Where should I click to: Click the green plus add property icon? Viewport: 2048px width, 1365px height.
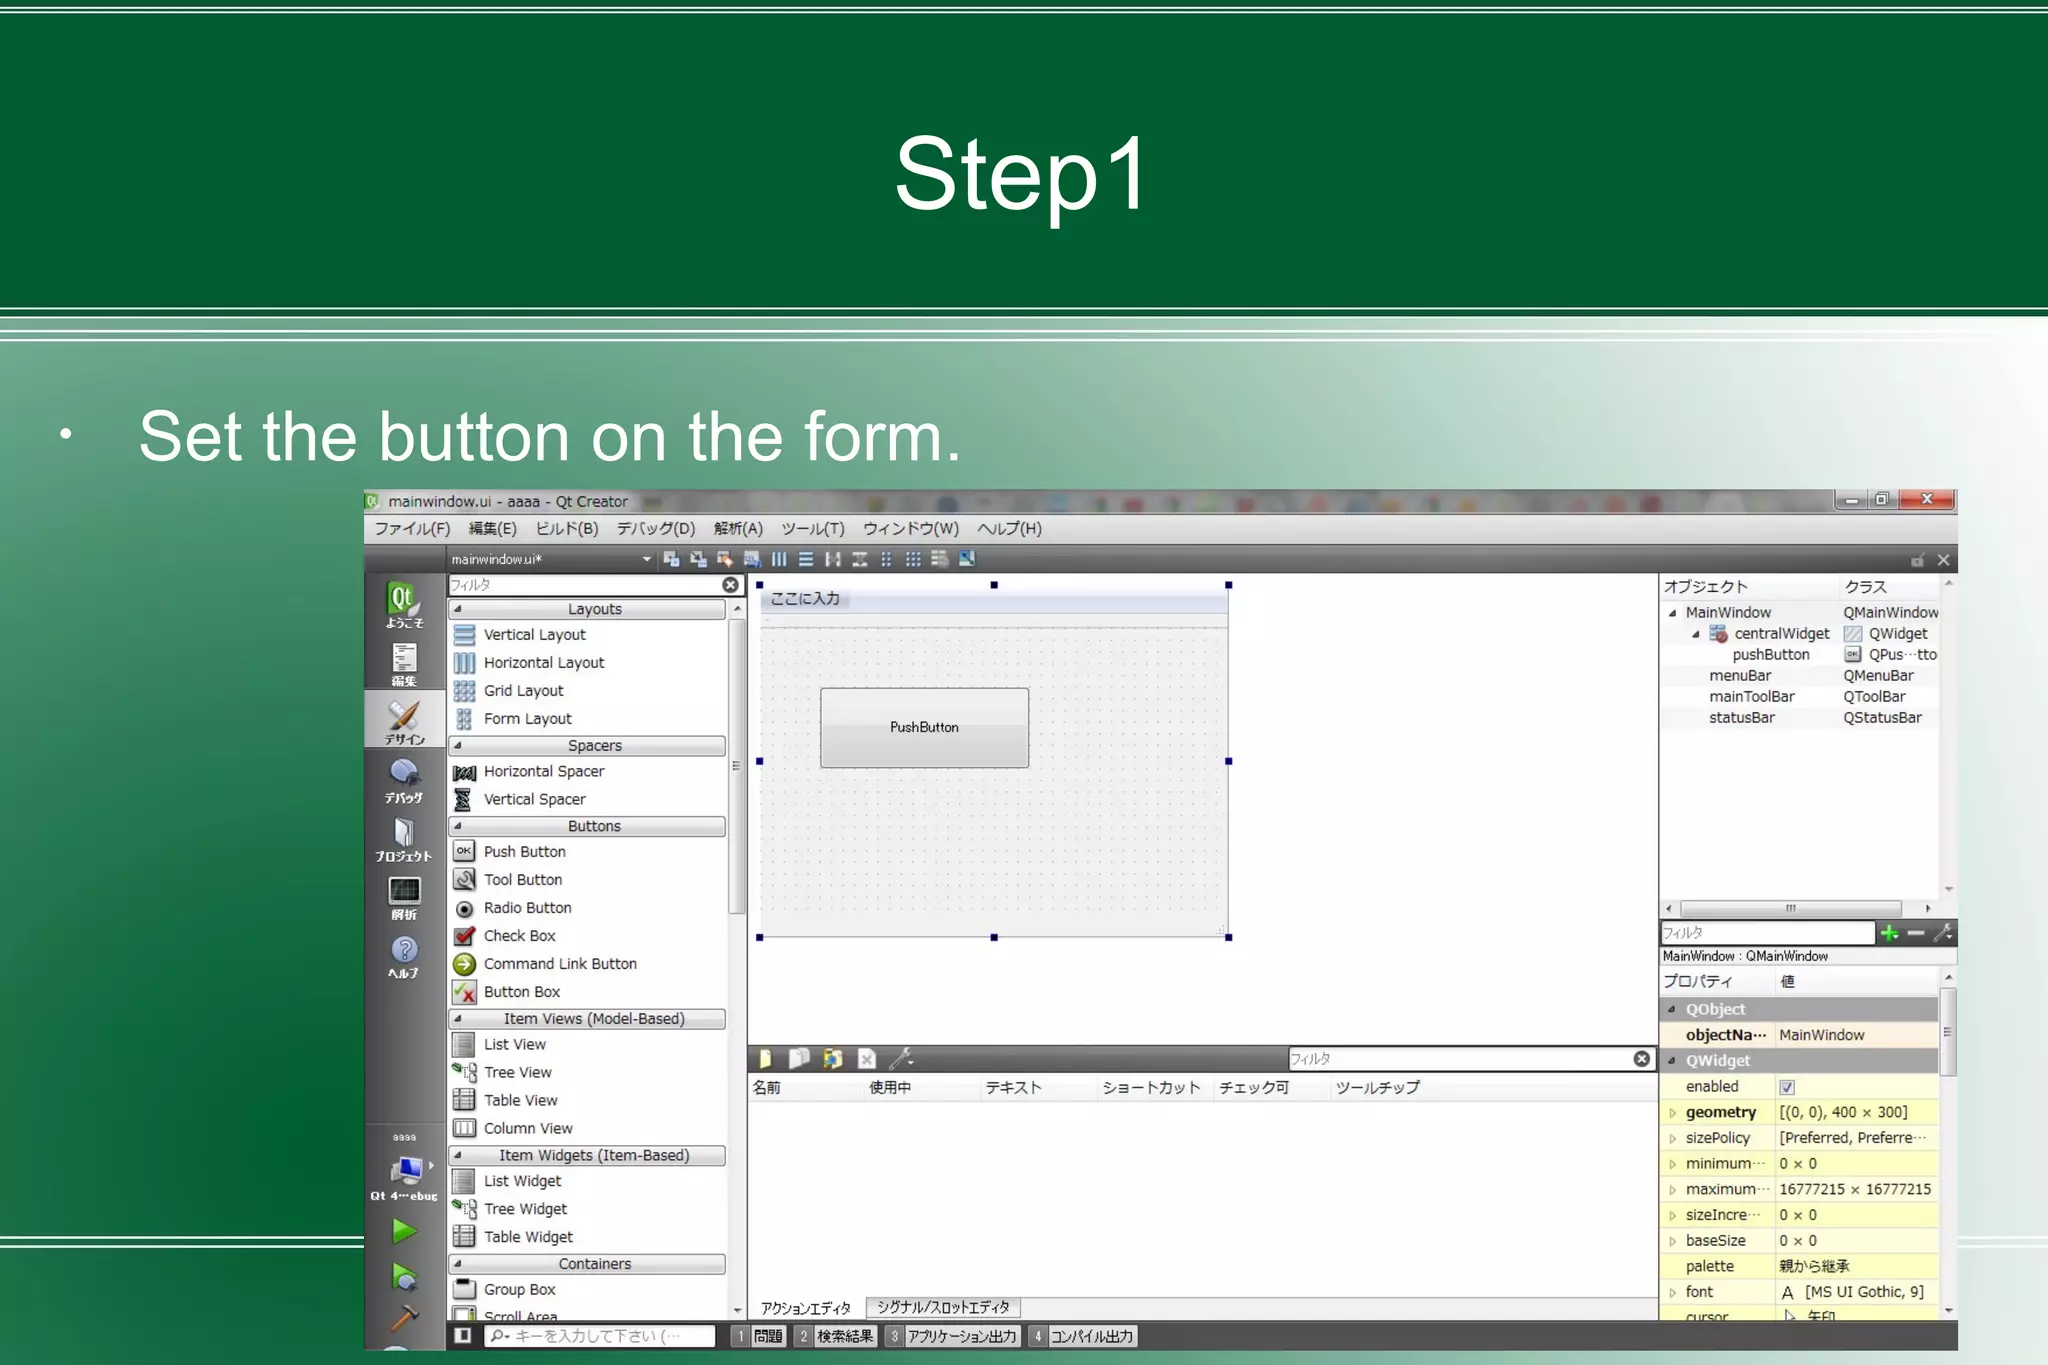tap(1889, 933)
